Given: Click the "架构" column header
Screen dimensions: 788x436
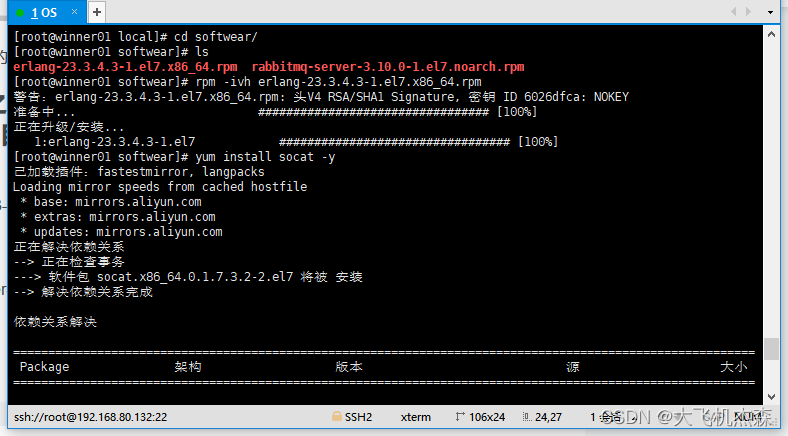Looking at the screenshot, I should point(188,367).
